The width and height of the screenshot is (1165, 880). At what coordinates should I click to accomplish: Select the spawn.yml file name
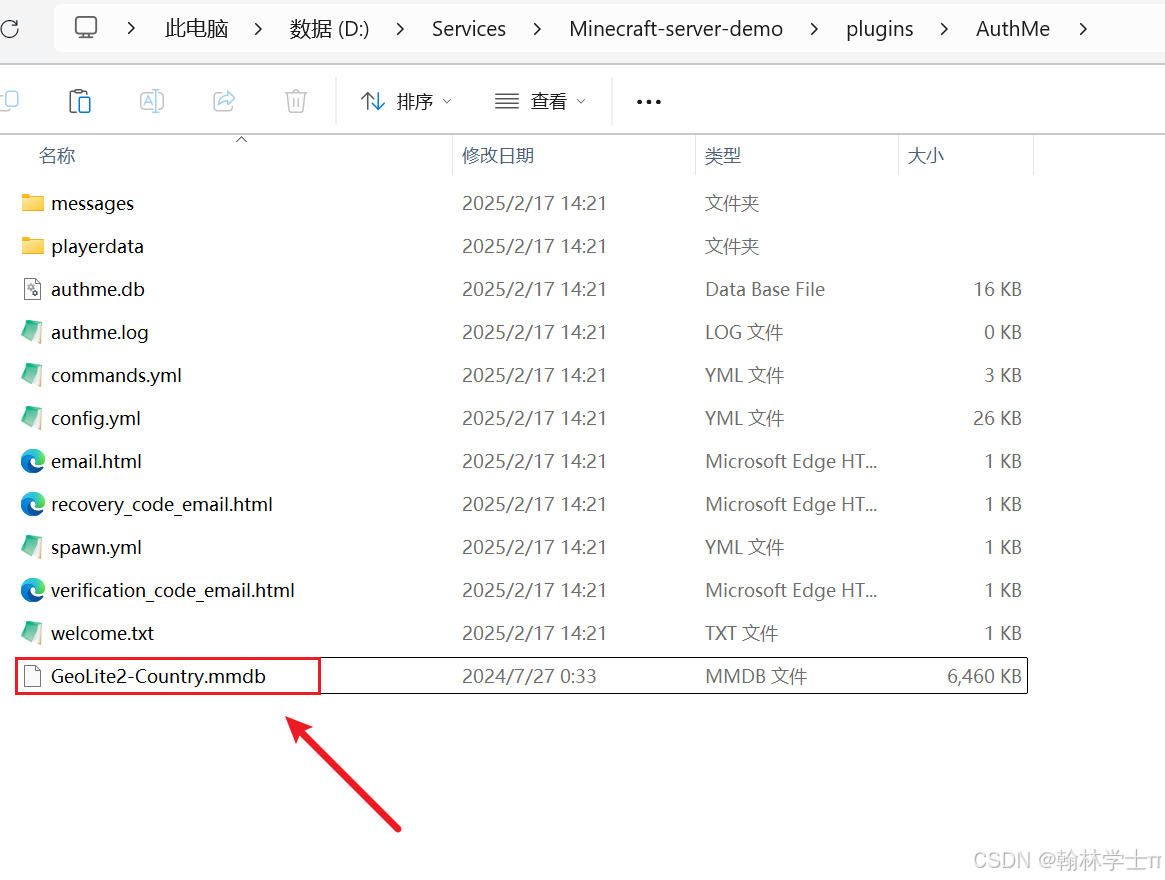[x=96, y=549]
